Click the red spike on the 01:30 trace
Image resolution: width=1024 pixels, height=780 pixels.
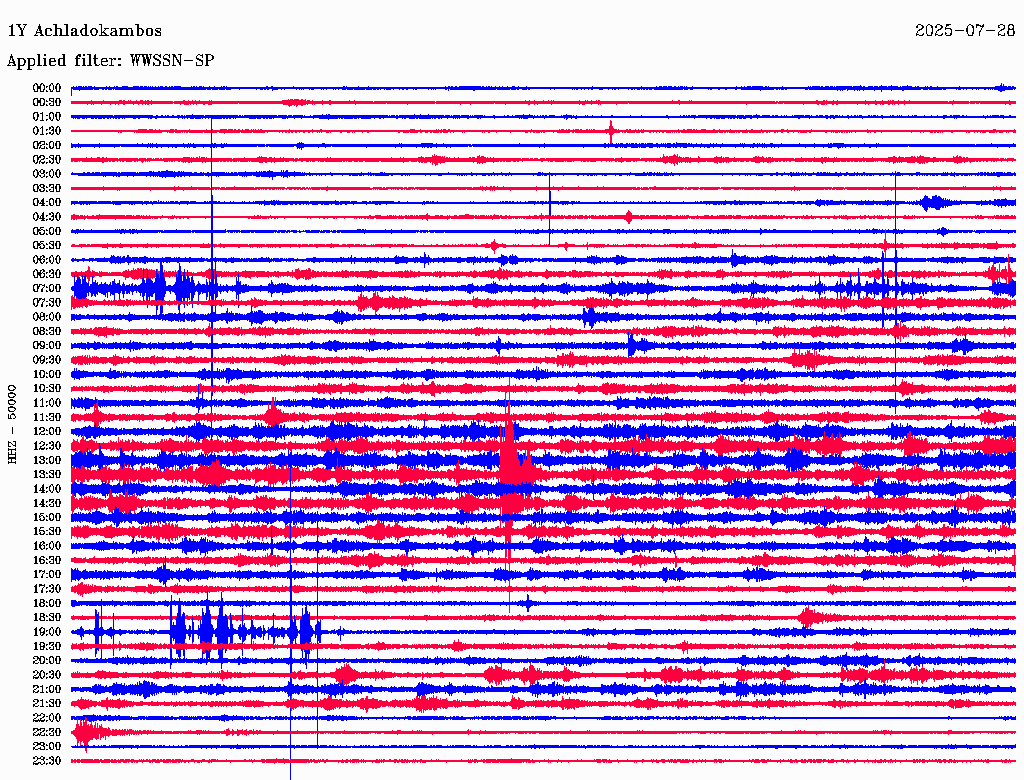pyautogui.click(x=611, y=131)
